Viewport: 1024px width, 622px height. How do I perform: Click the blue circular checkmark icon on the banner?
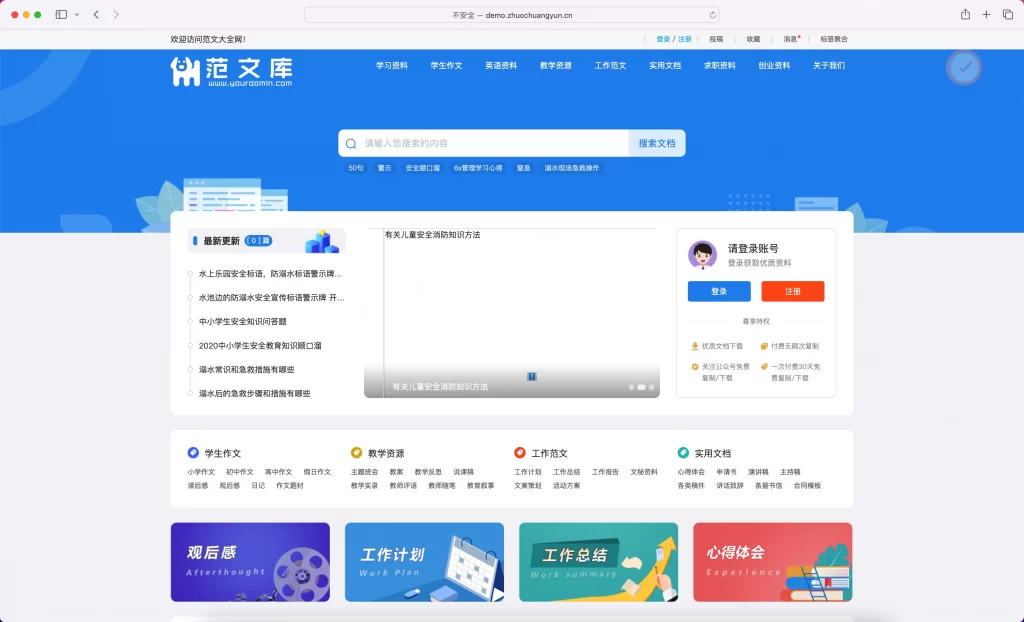point(963,67)
